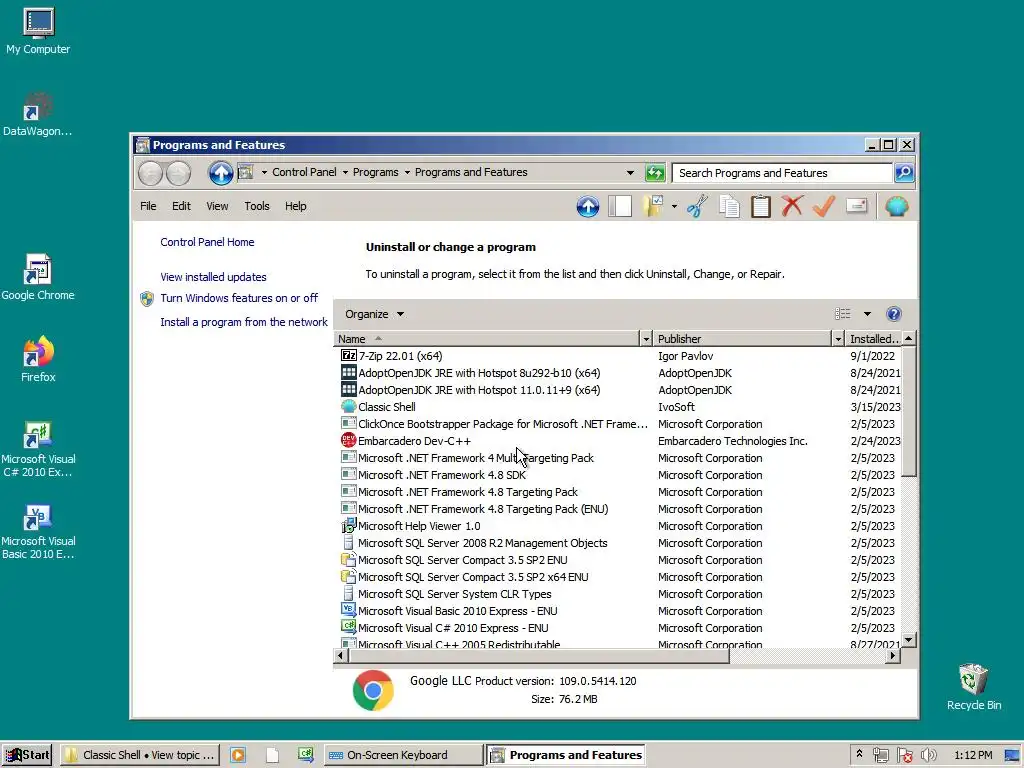Image resolution: width=1024 pixels, height=768 pixels.
Task: Click the search magnifier button
Action: coord(904,172)
